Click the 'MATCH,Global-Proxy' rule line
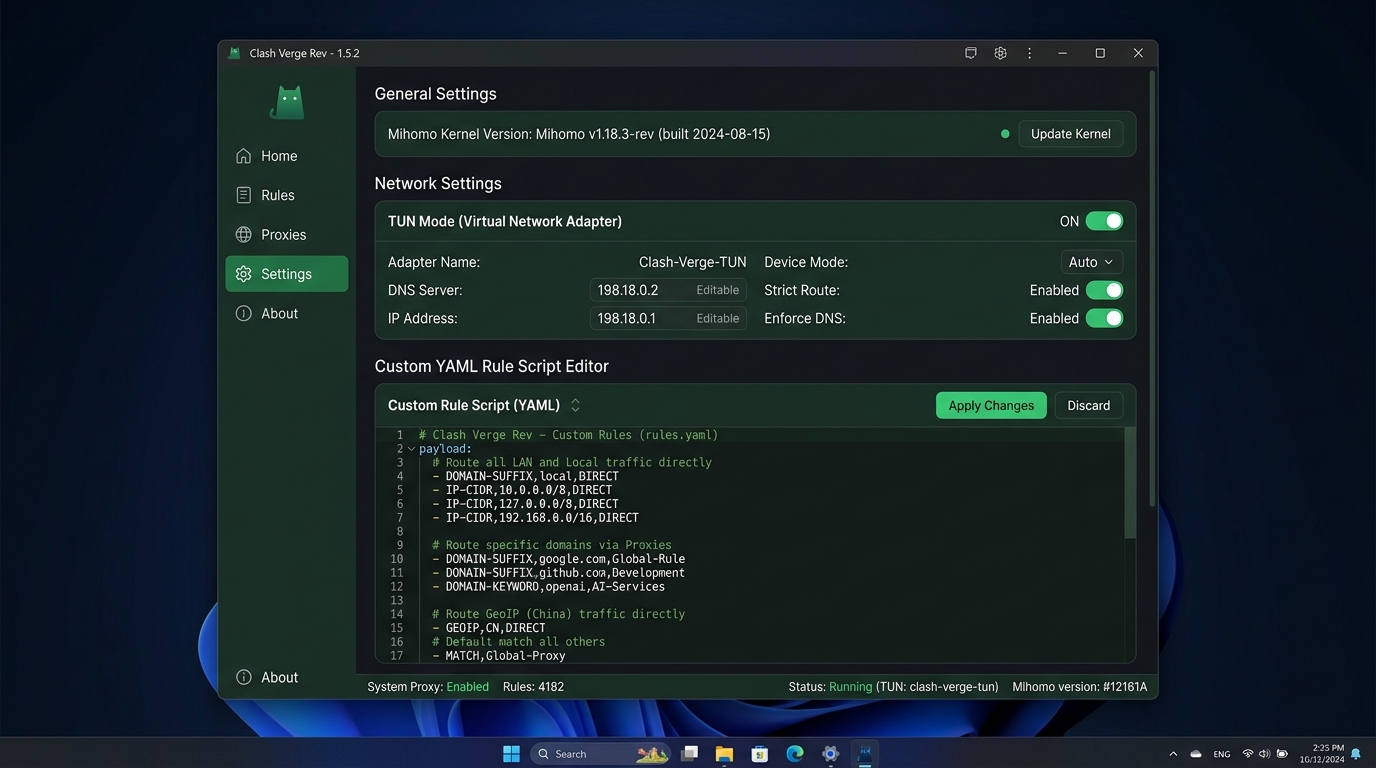1376x768 pixels. click(x=499, y=656)
